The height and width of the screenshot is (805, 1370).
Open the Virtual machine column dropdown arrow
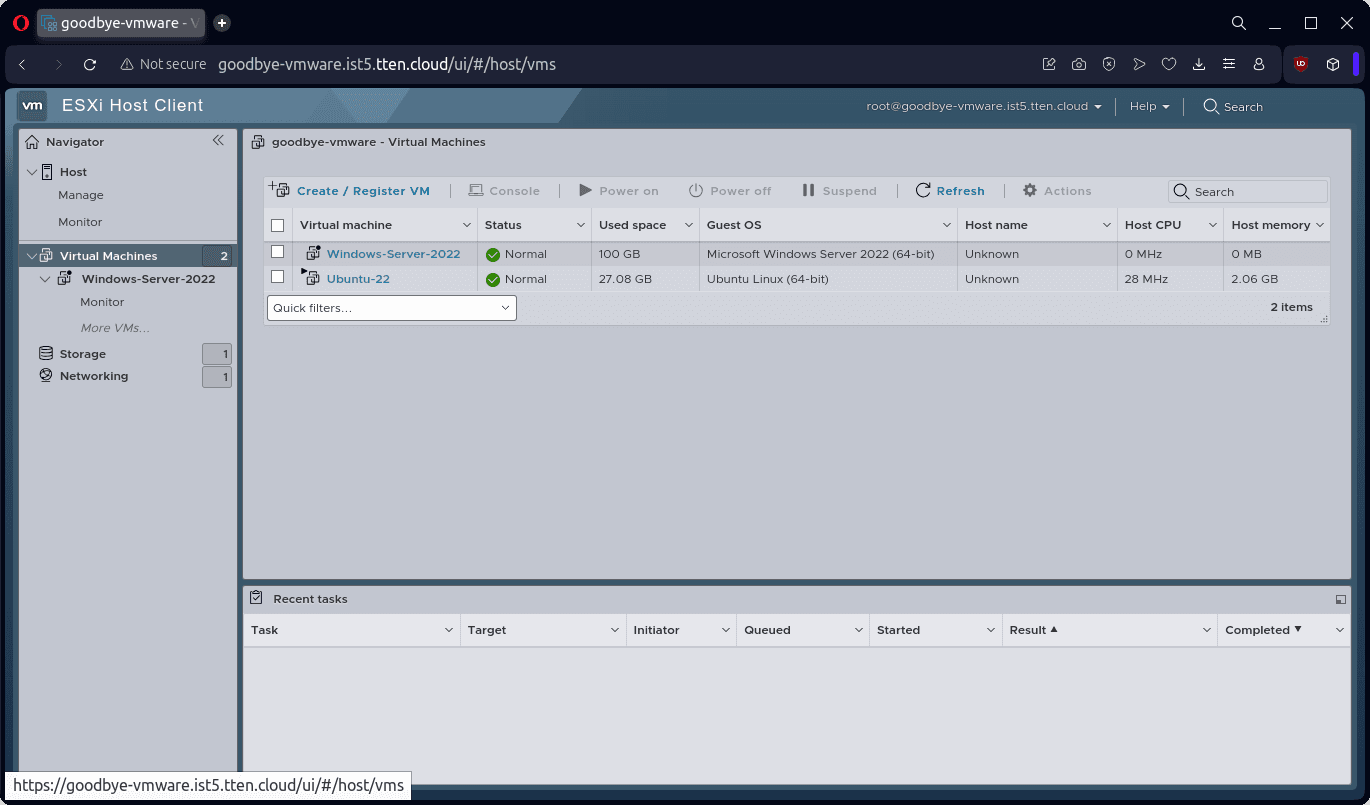(x=466, y=225)
